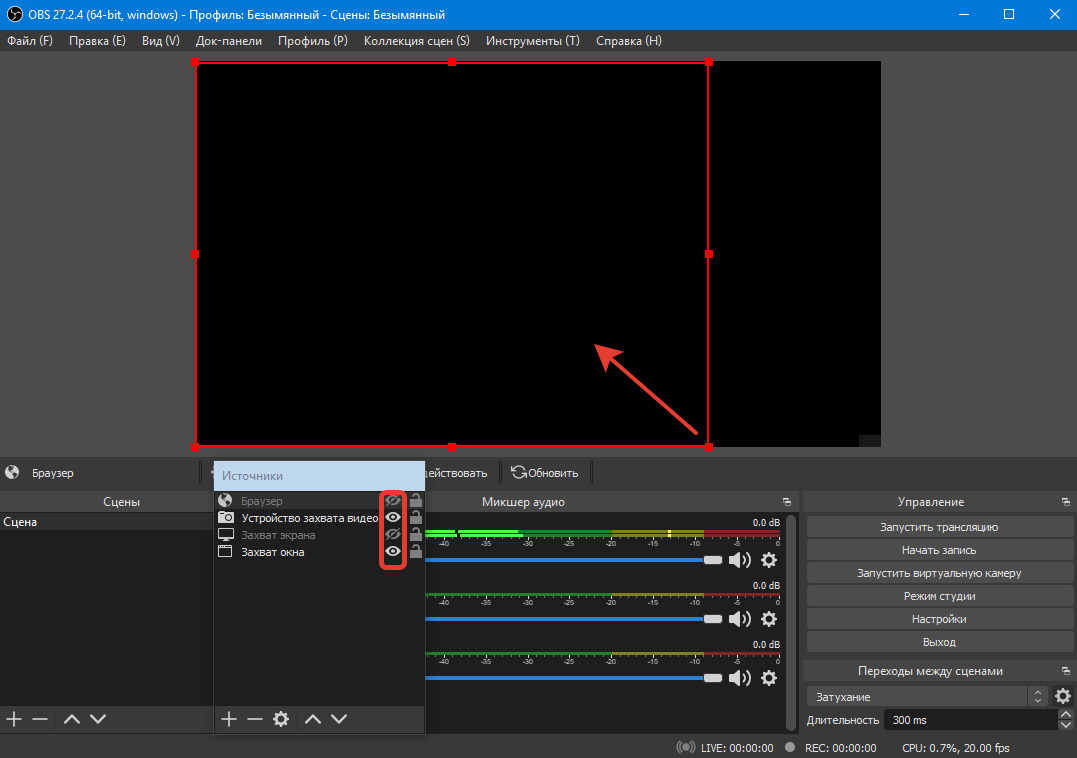The height and width of the screenshot is (758, 1077).
Task: Add a new source with plus icon
Action: (229, 719)
